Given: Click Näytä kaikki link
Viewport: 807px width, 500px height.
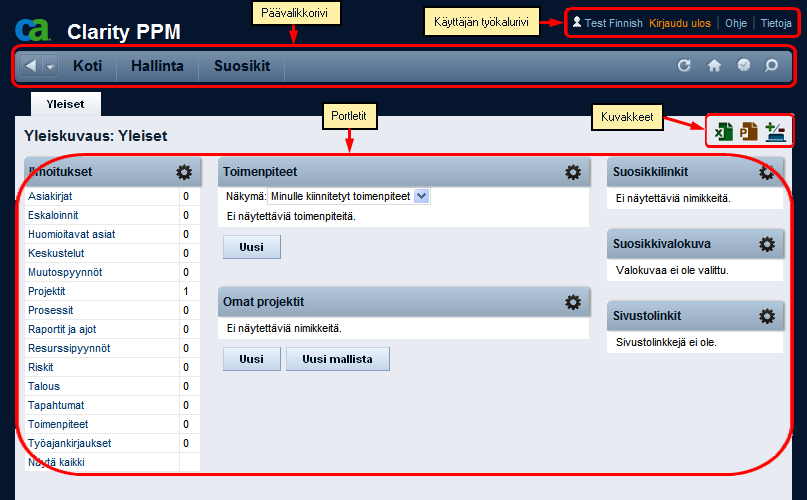Looking at the screenshot, I should [x=56, y=462].
